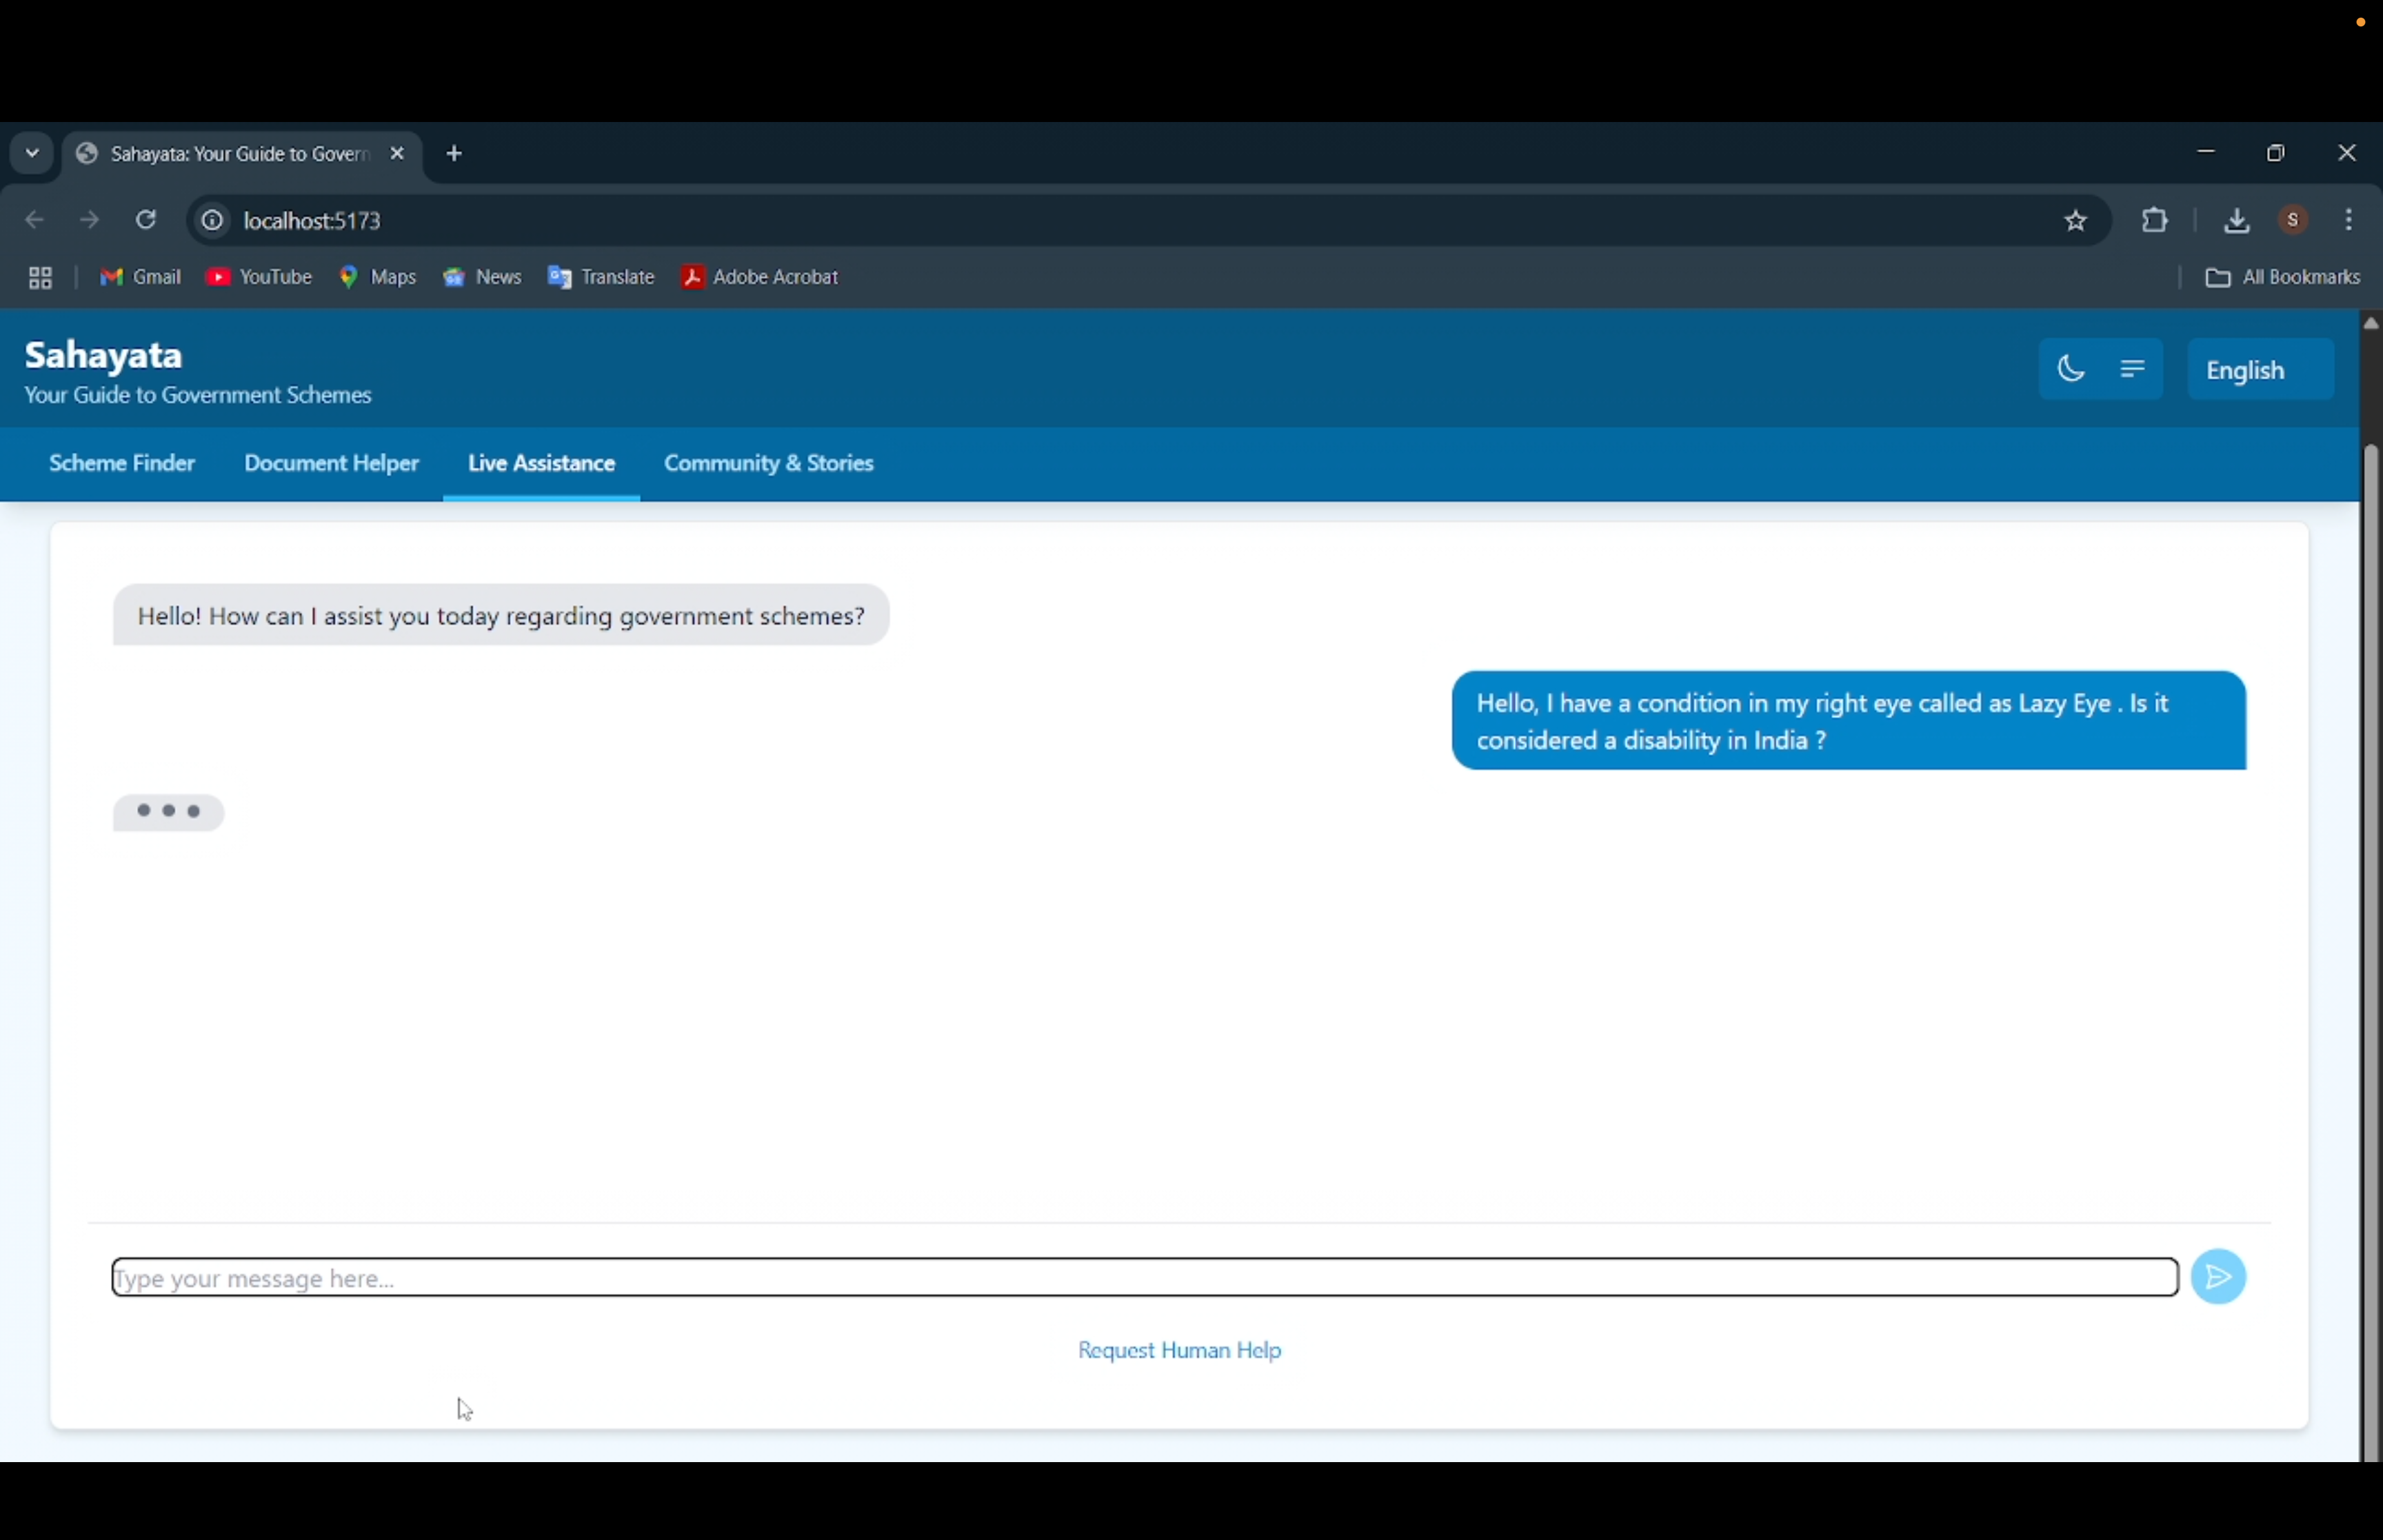Screen dimensions: 2383x1540
Task: Open the English language dropdown
Action: (2259, 370)
